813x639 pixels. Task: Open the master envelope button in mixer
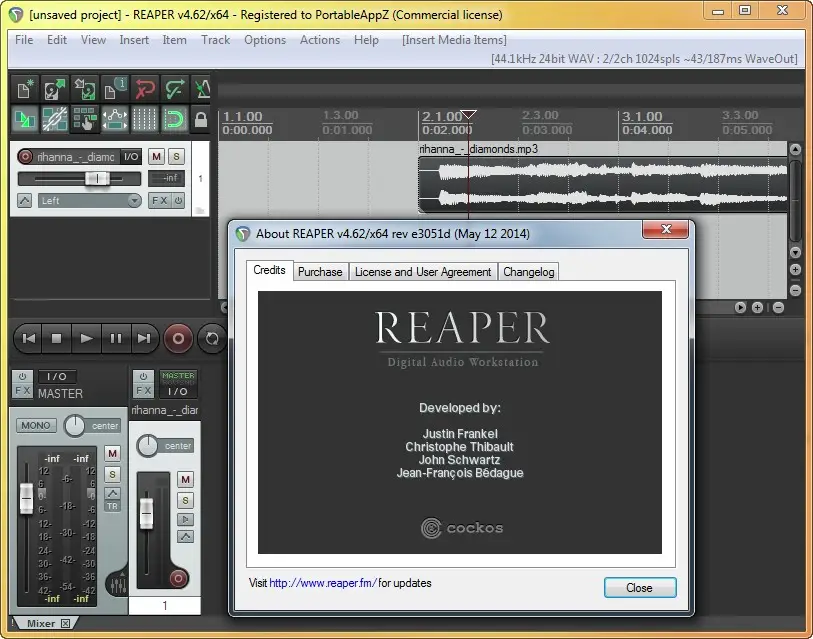[x=113, y=493]
